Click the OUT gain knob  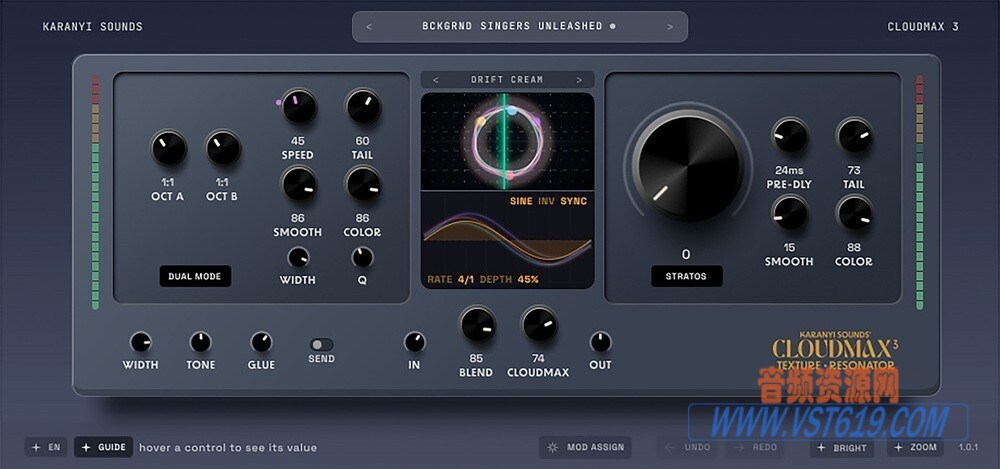(600, 342)
